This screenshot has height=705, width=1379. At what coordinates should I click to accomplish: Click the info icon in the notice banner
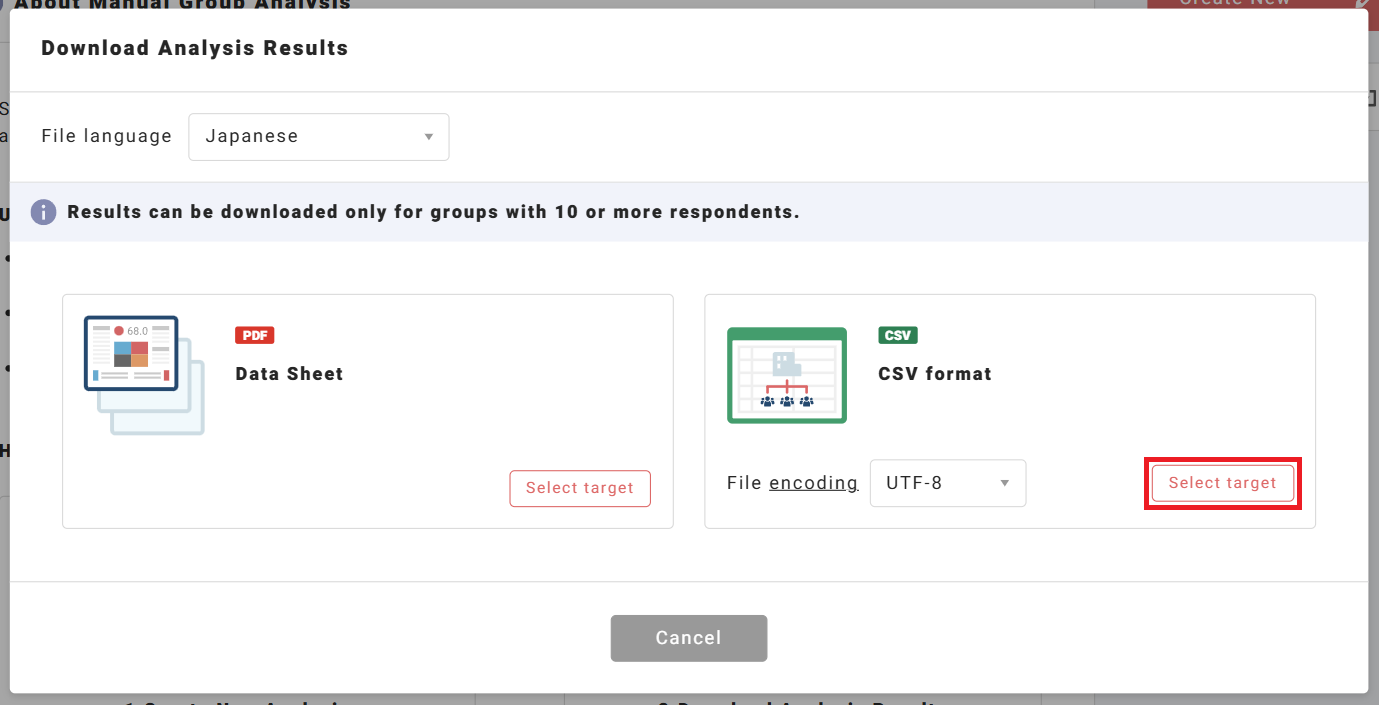point(43,212)
